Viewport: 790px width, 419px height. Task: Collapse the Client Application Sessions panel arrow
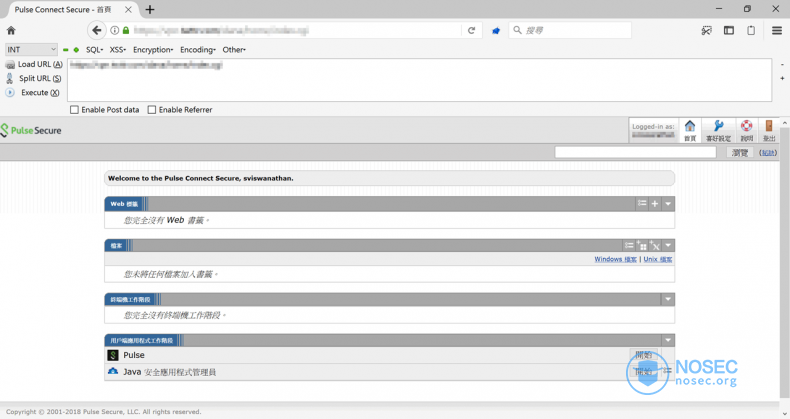pyautogui.click(x=668, y=340)
